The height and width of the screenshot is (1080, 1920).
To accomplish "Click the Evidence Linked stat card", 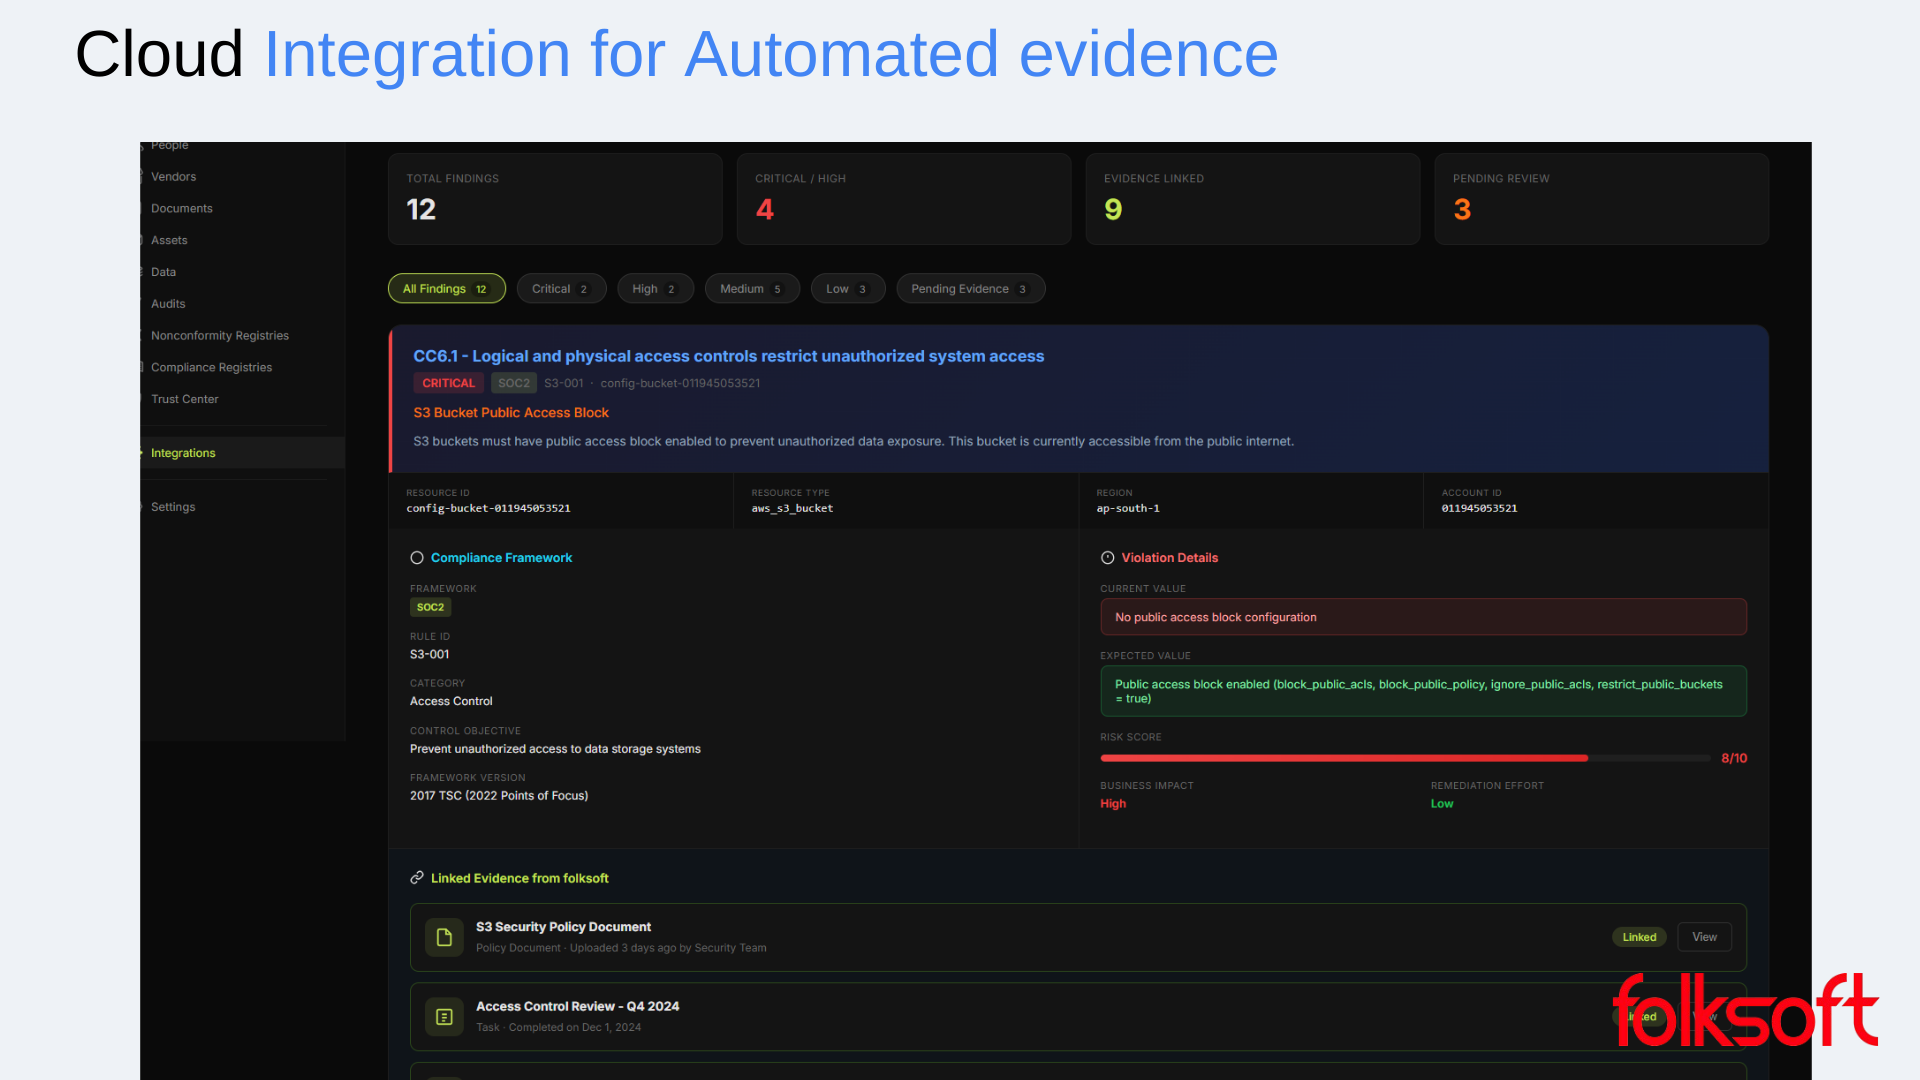I will pyautogui.click(x=1252, y=198).
